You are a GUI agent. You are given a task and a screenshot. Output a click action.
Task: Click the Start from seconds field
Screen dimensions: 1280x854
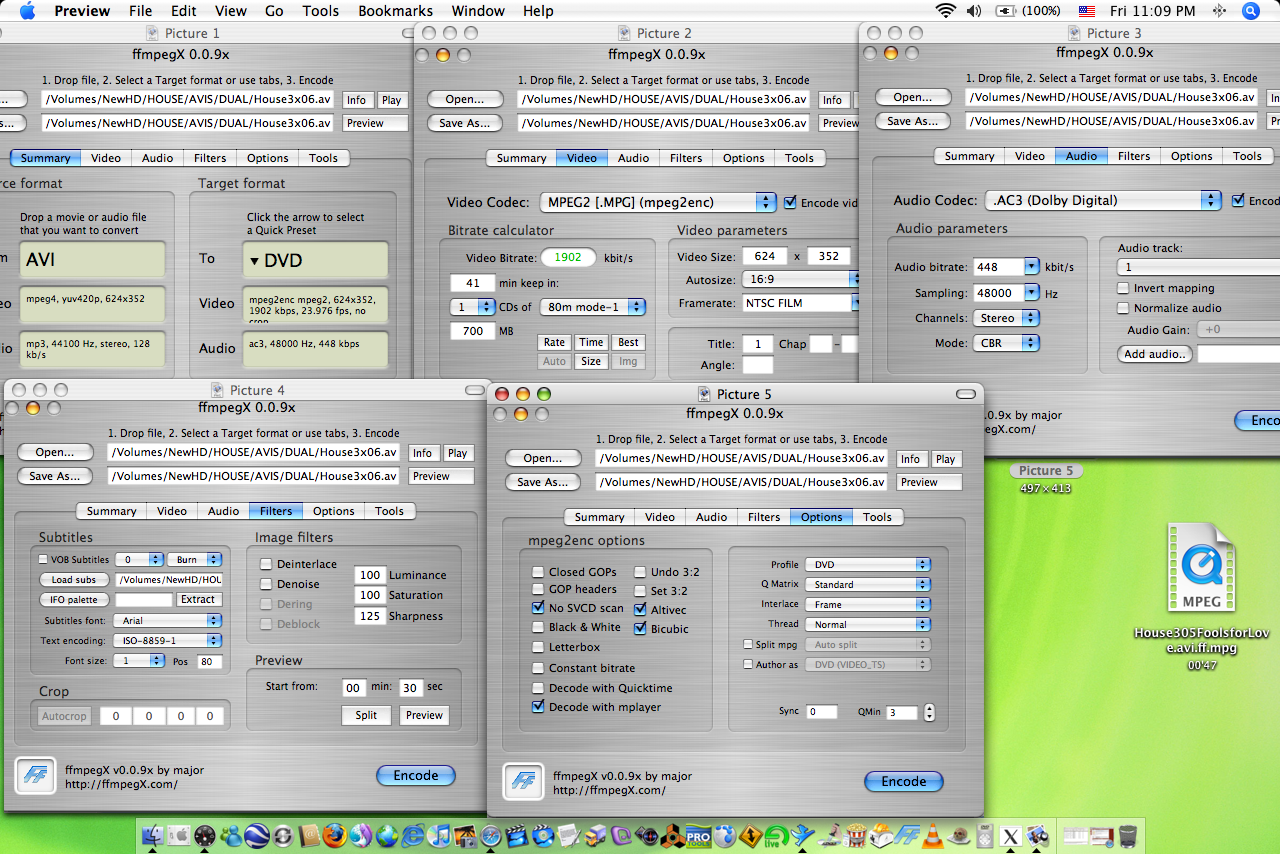click(410, 688)
